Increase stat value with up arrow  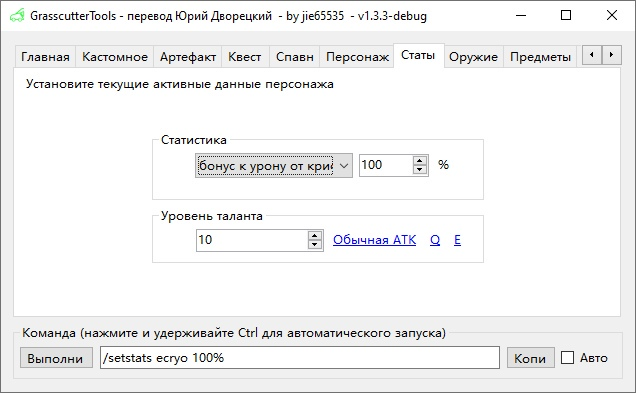[420, 160]
